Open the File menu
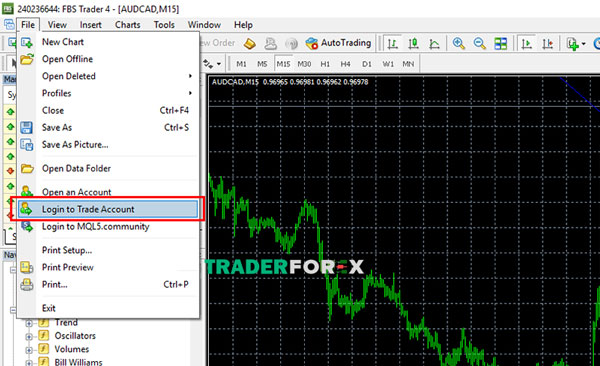Viewport: 600px width, 366px height. coord(28,25)
